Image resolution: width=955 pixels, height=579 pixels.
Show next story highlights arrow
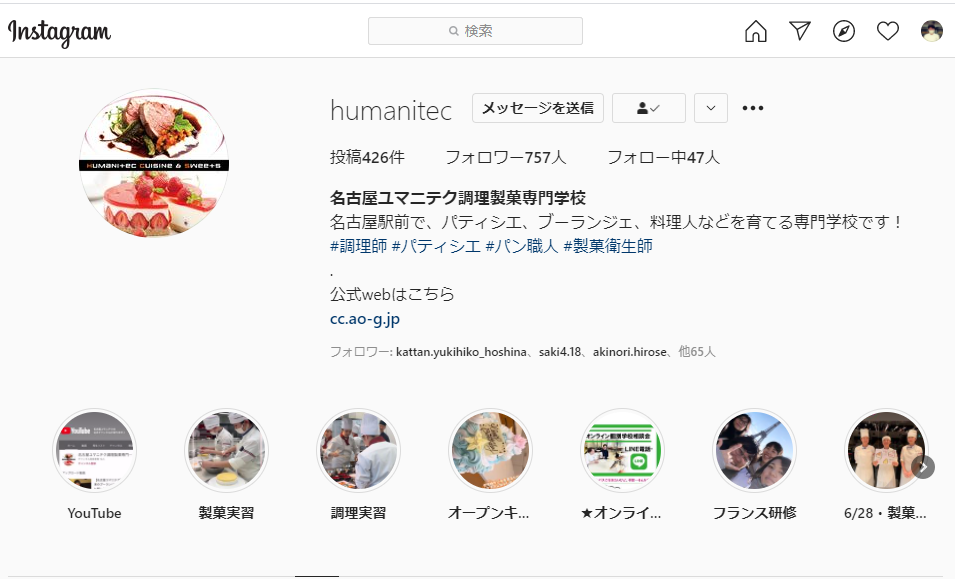coord(923,467)
